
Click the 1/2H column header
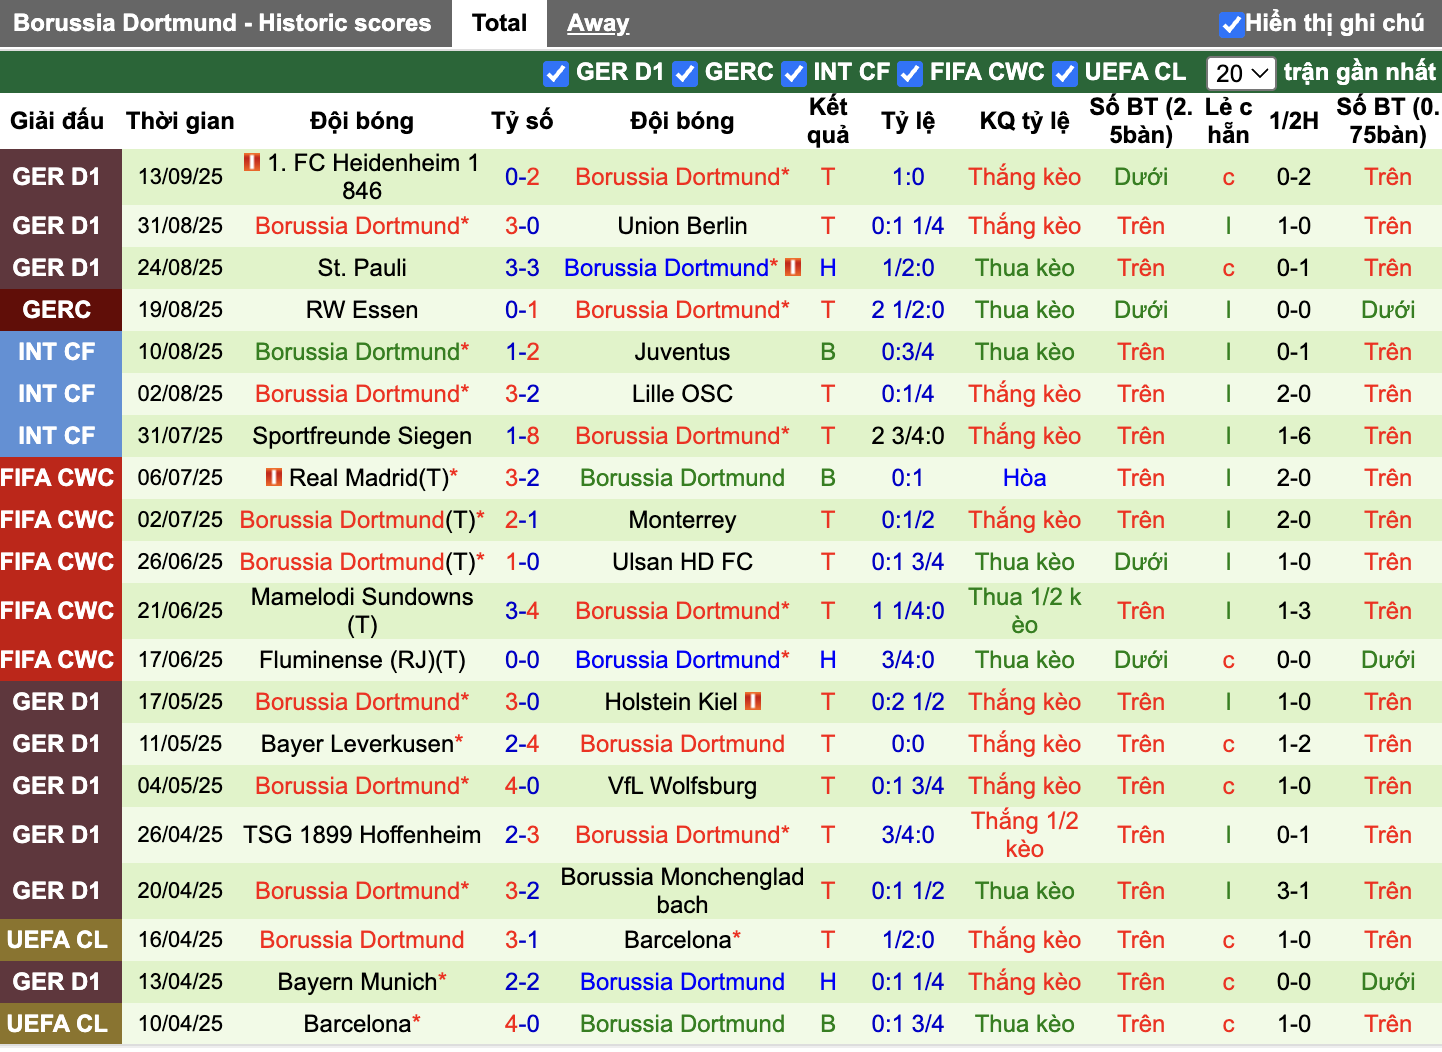(x=1294, y=121)
